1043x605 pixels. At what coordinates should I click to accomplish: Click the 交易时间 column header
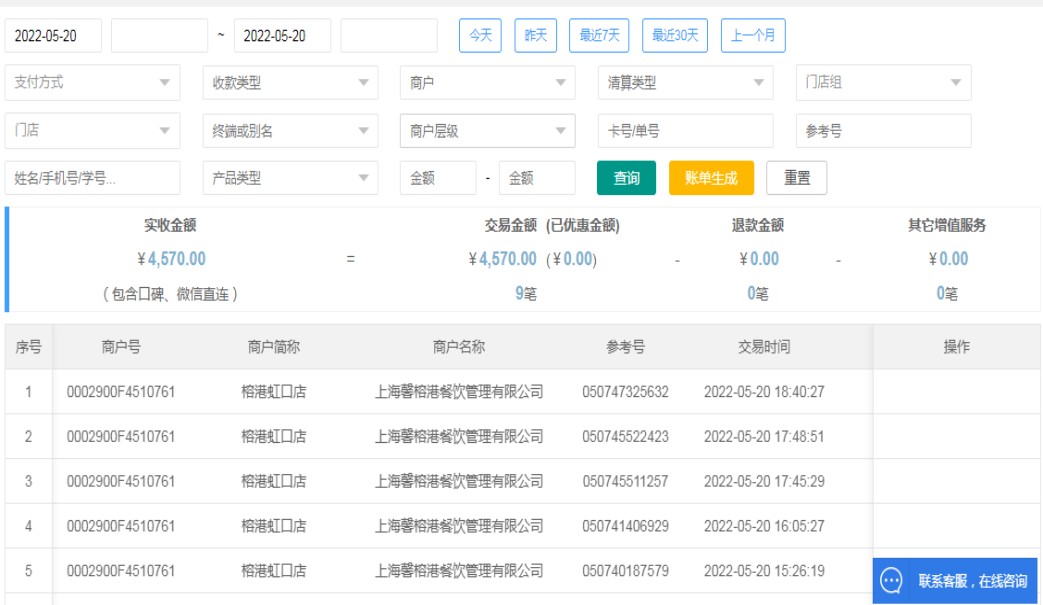[764, 347]
